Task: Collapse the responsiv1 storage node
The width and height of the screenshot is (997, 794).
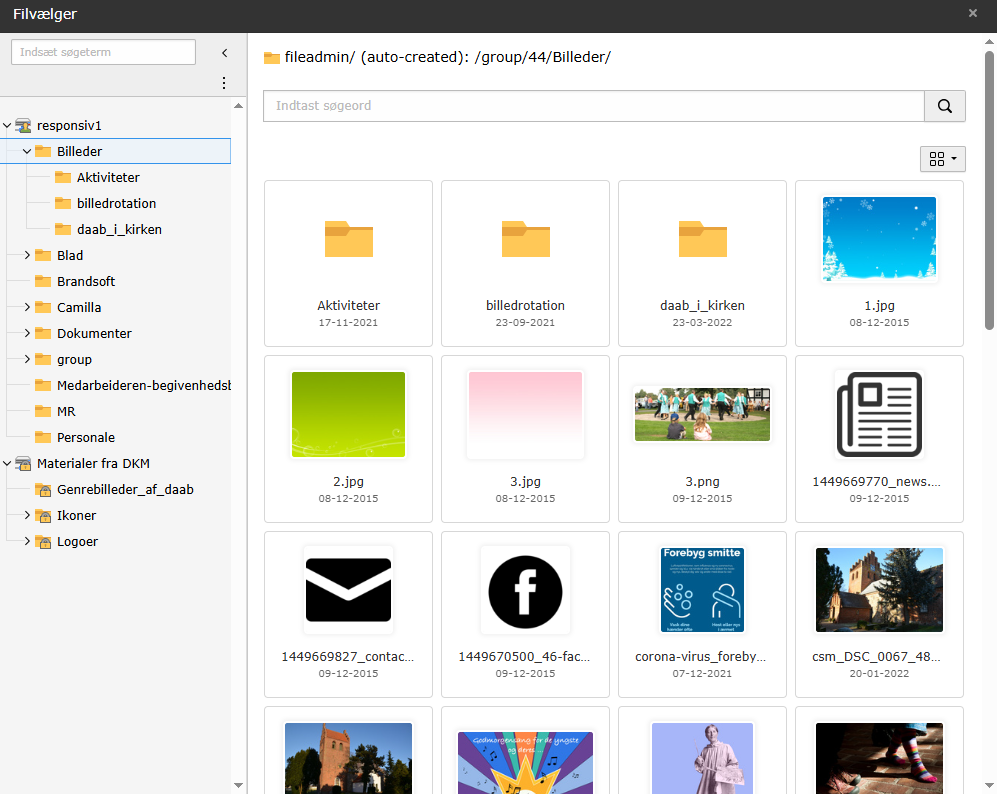Action: [x=7, y=126]
